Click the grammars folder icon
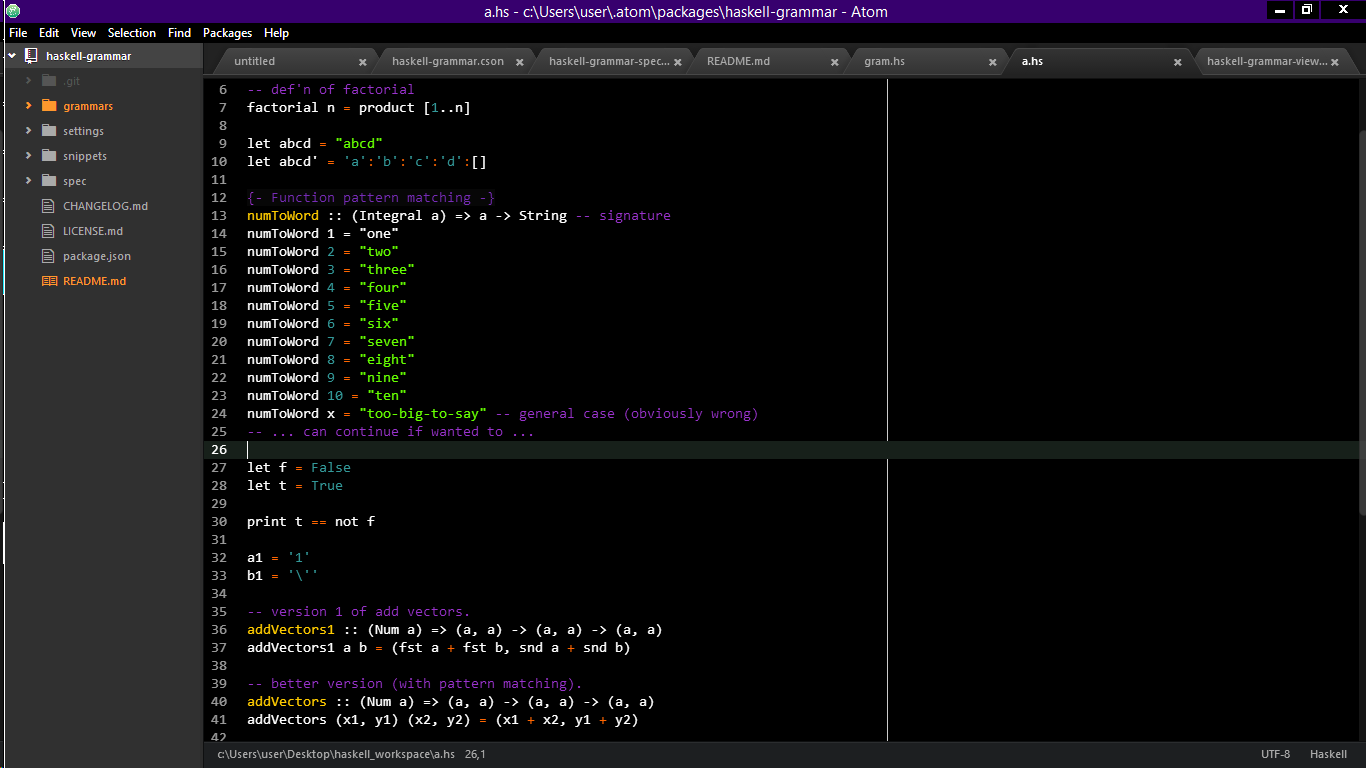 click(49, 106)
